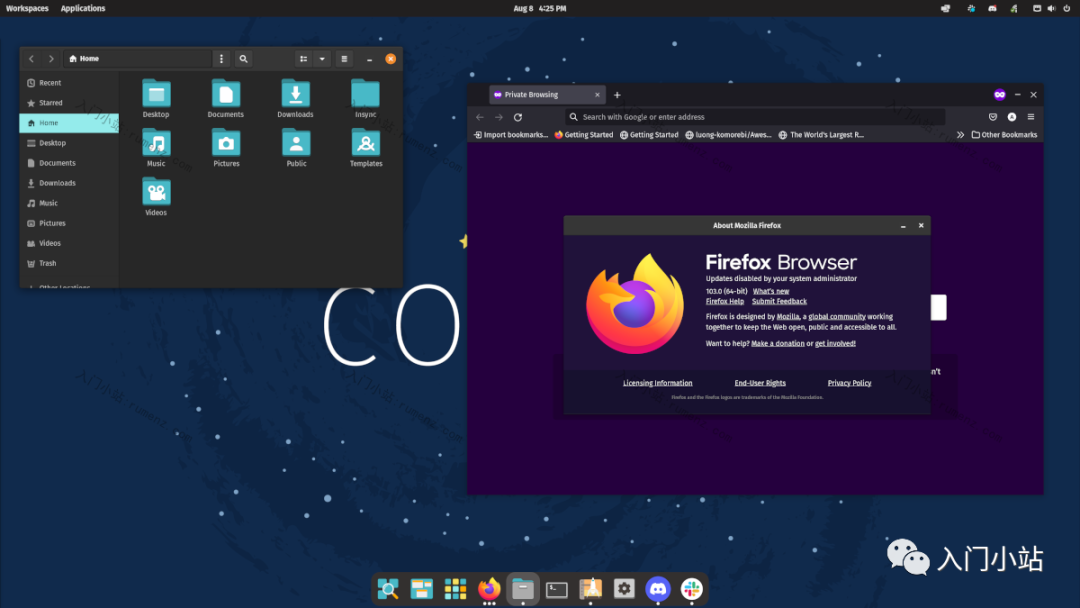Go forward in the Files window
The width and height of the screenshot is (1080, 608).
(51, 59)
